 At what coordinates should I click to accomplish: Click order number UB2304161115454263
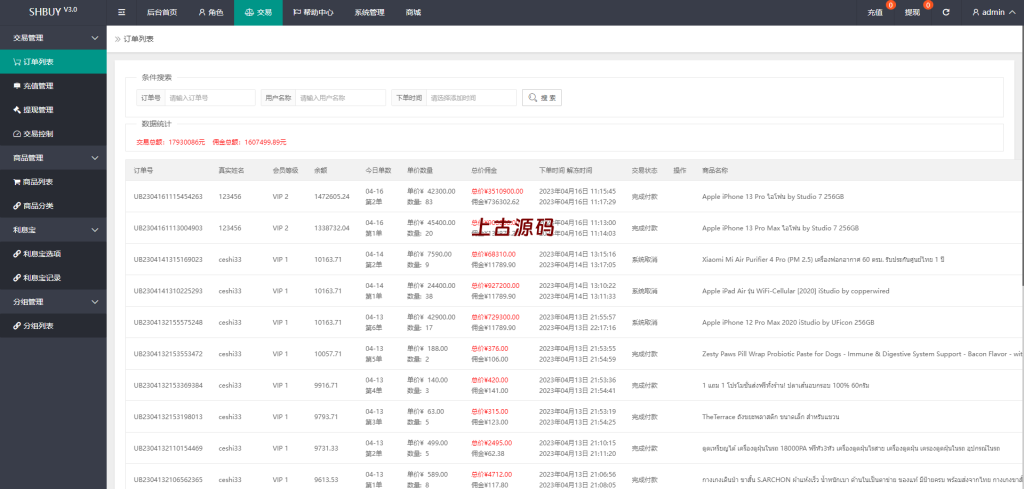(x=168, y=197)
